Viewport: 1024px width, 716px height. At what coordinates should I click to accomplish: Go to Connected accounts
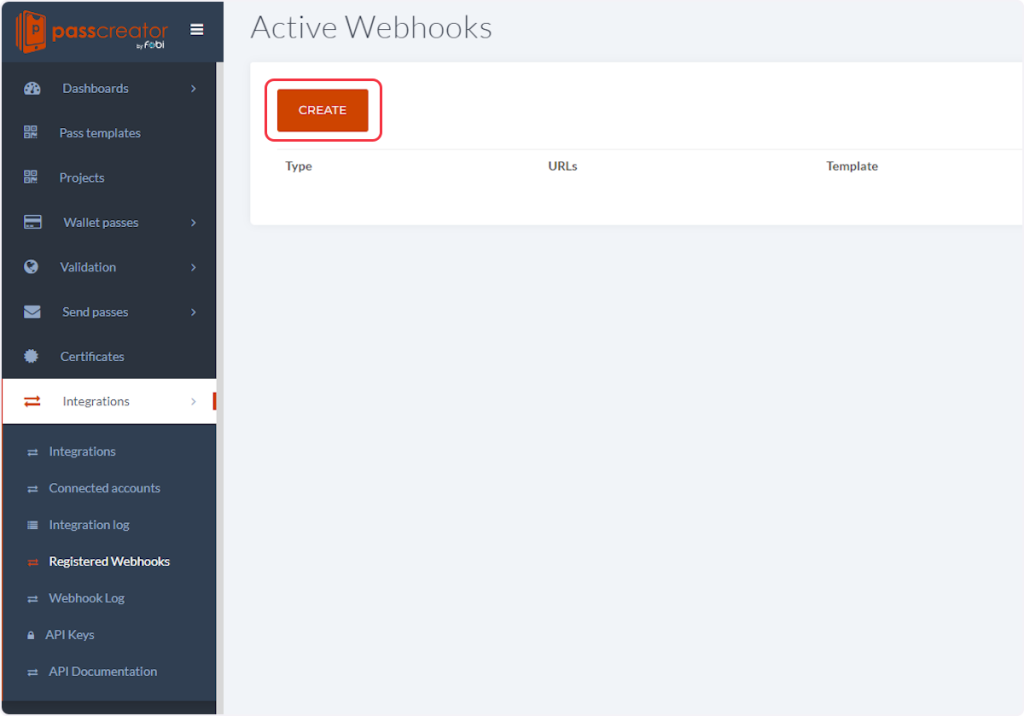coord(104,489)
